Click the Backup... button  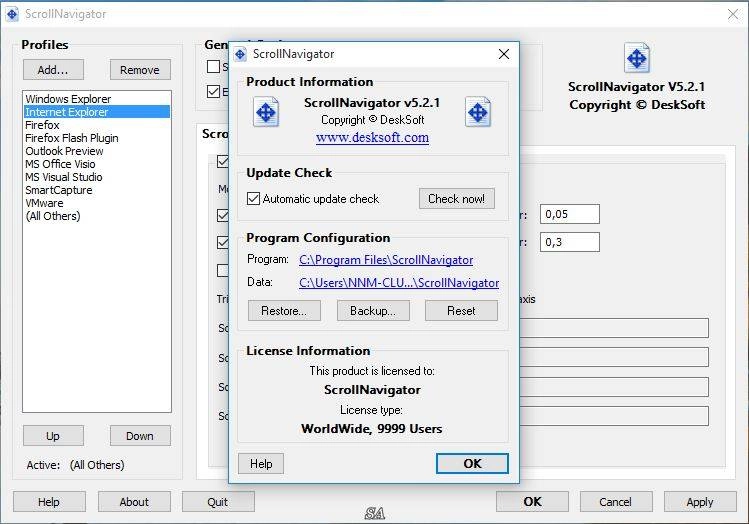tap(373, 311)
